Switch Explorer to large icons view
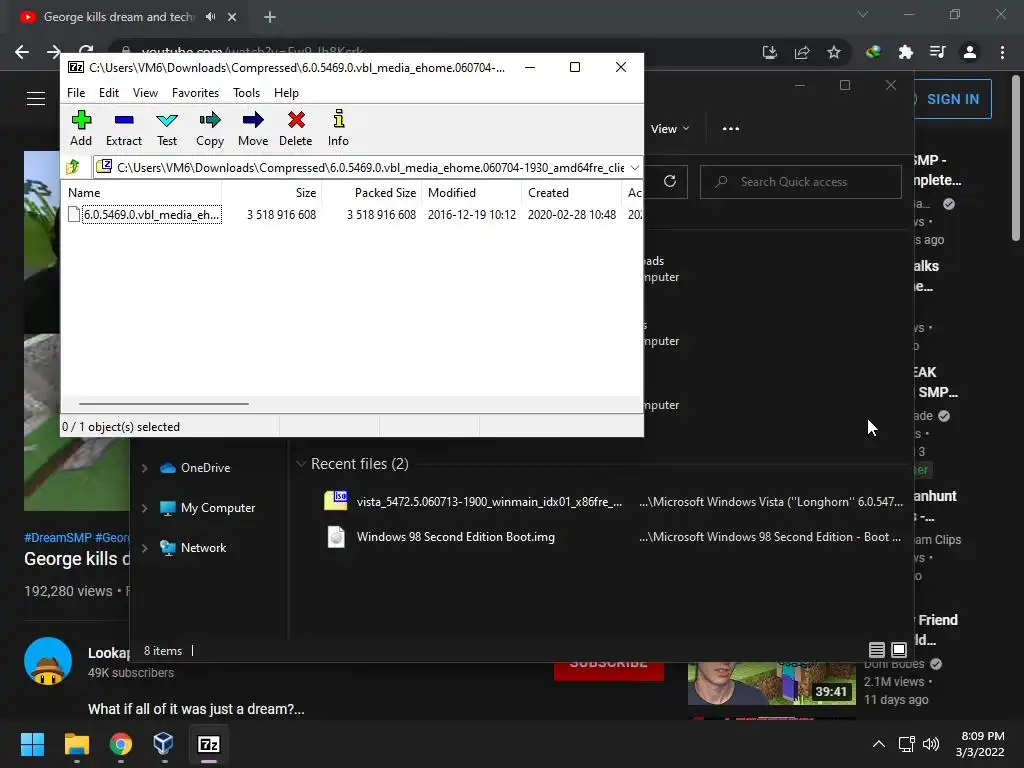Image resolution: width=1024 pixels, height=768 pixels. tap(899, 650)
